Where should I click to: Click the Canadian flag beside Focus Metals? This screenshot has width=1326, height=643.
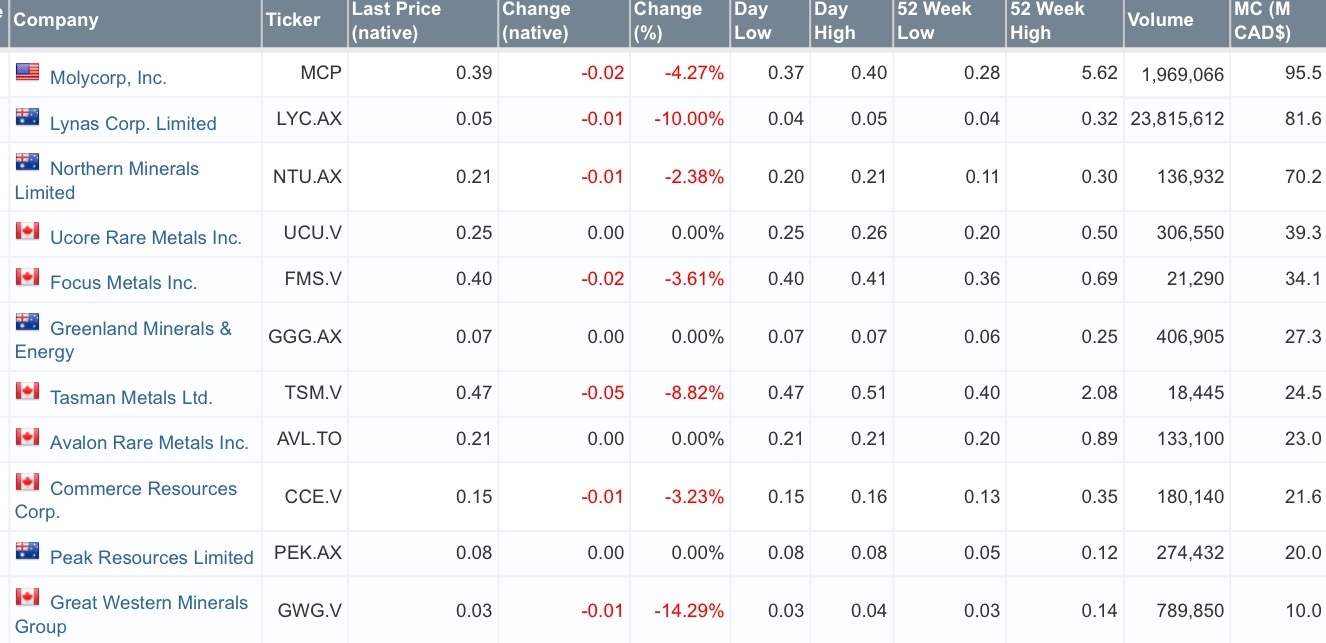coord(27,277)
